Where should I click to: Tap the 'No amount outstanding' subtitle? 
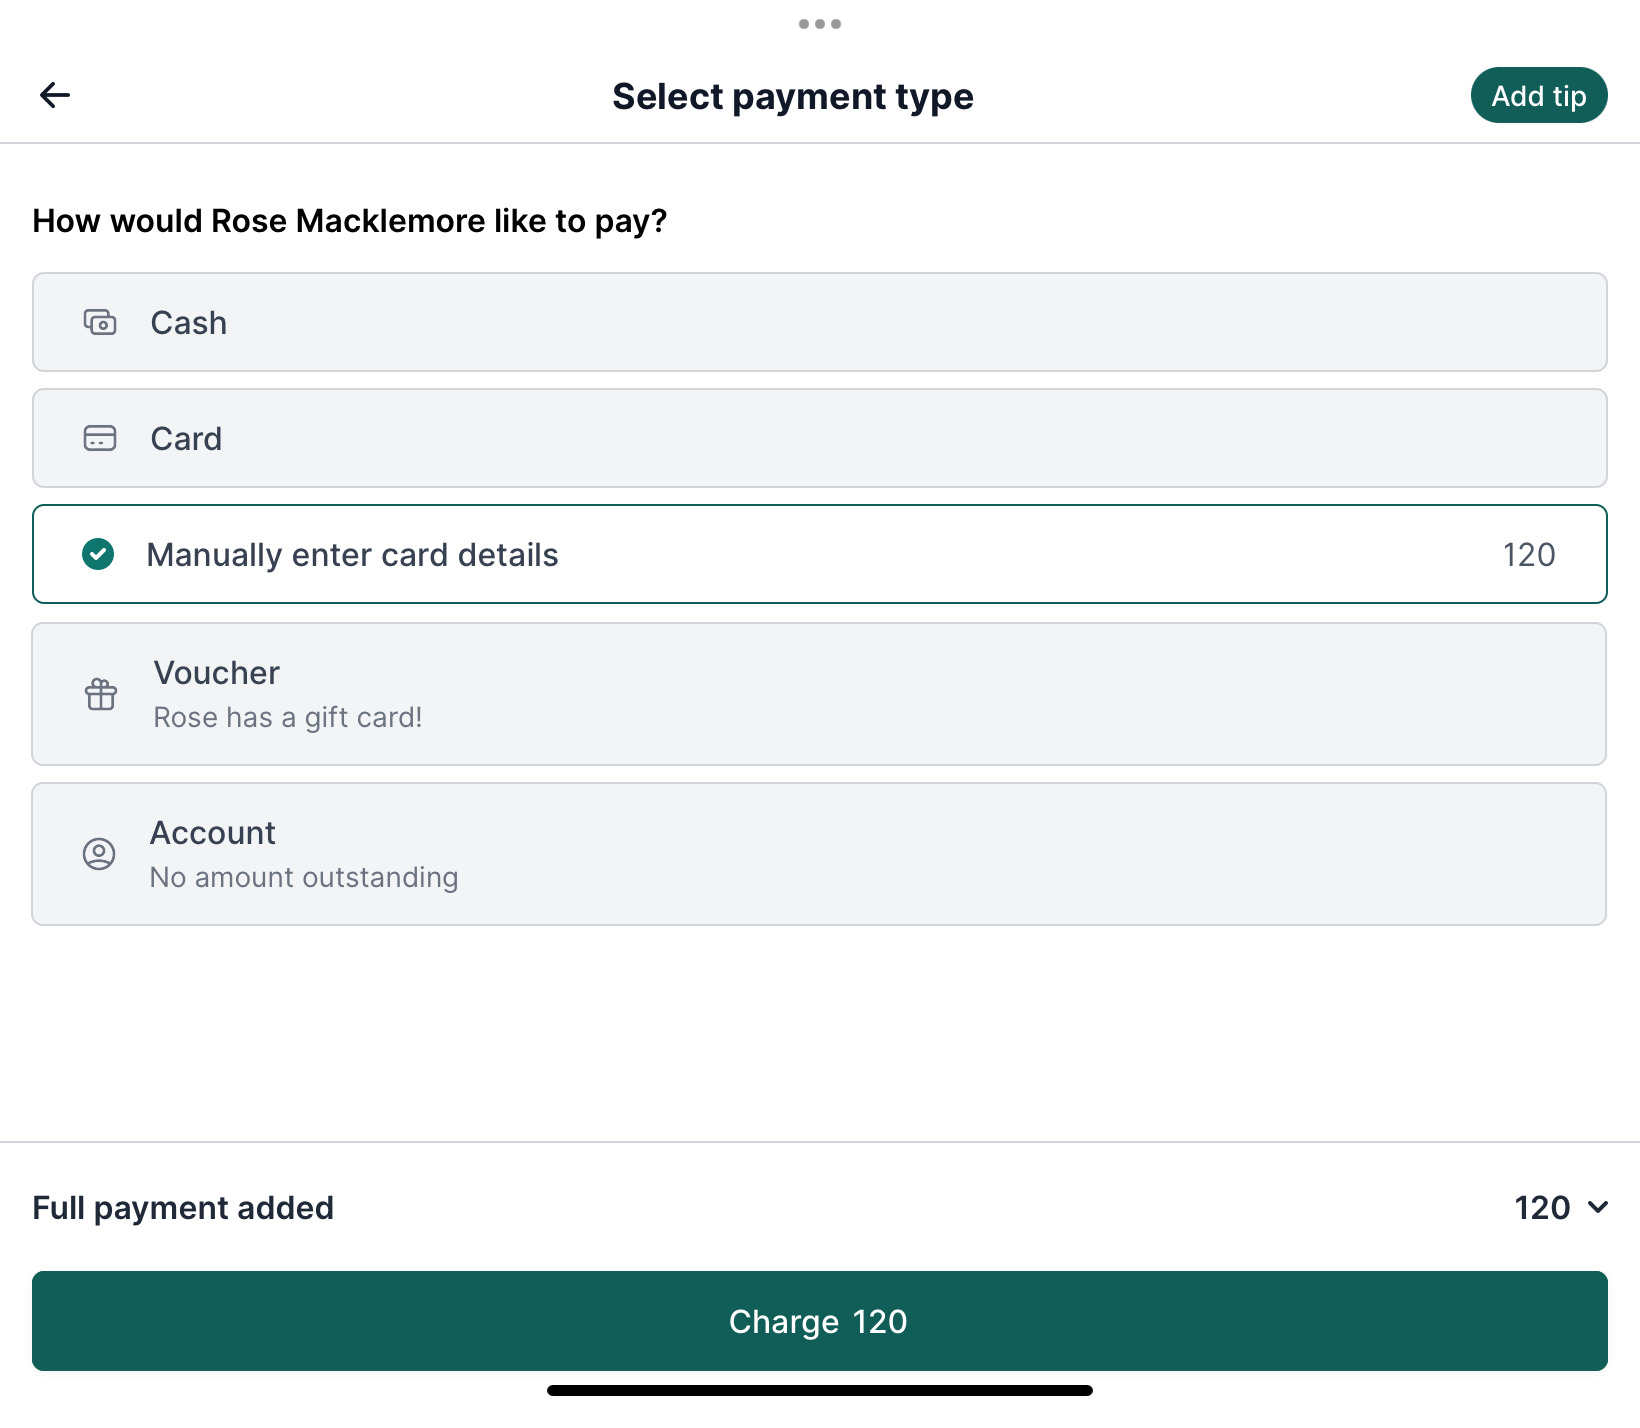pyautogui.click(x=304, y=877)
